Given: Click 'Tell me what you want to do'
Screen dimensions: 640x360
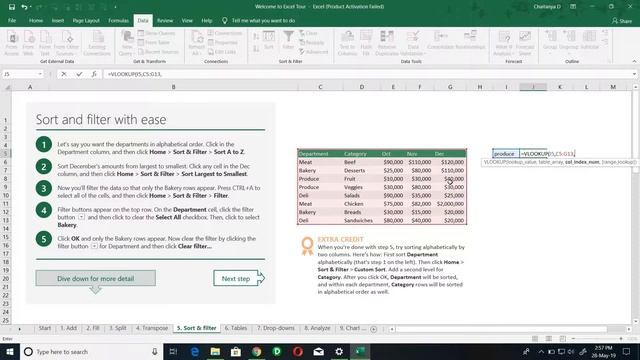Looking at the screenshot, I should [x=263, y=20].
